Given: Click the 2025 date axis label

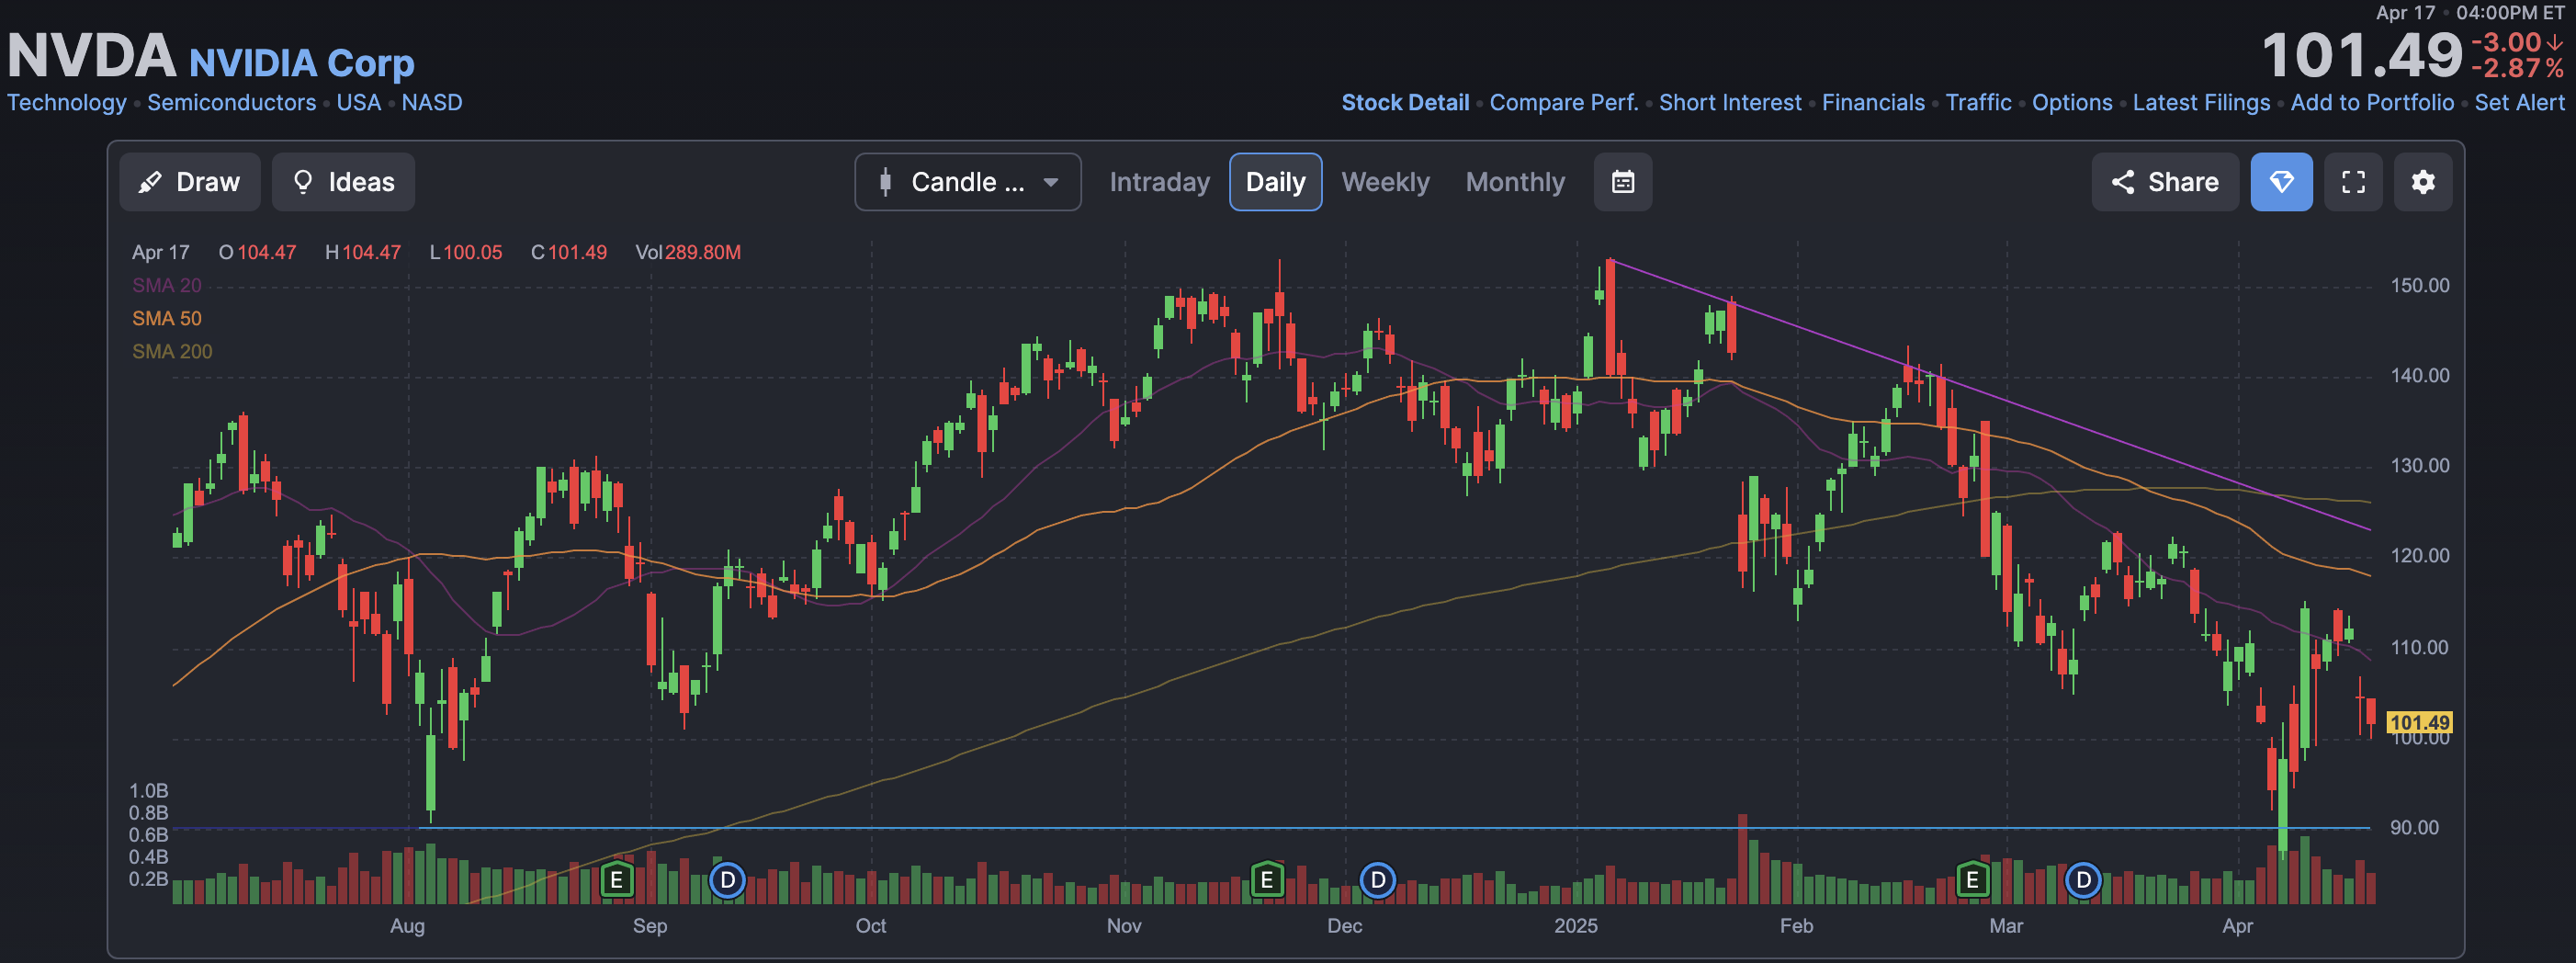Looking at the screenshot, I should tap(1575, 925).
